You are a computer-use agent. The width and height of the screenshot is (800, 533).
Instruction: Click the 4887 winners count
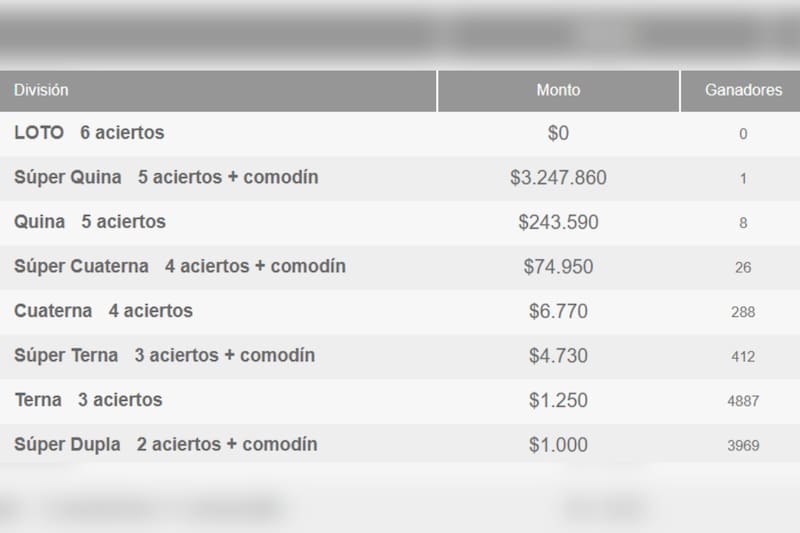743,401
